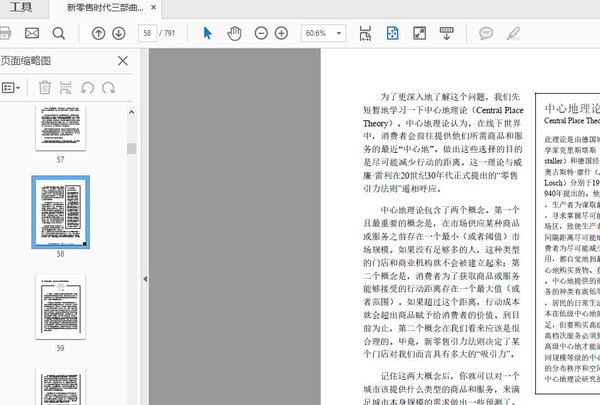
Task: Open the search magnifier tool
Action: (59, 33)
